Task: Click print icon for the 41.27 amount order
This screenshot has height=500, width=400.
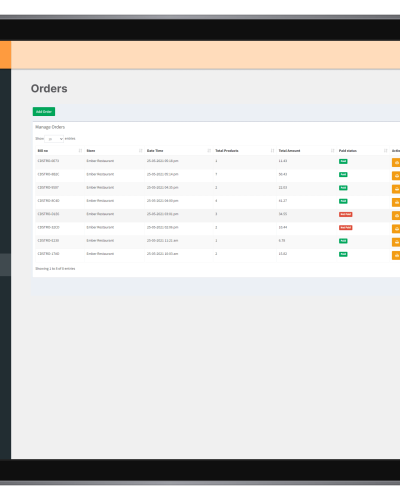Action: [396, 202]
